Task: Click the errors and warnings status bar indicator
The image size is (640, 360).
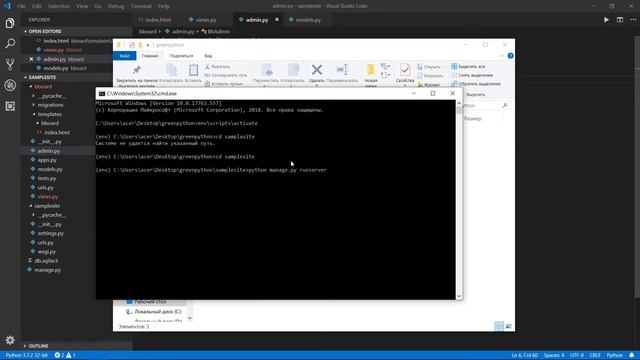Action: coord(65,355)
